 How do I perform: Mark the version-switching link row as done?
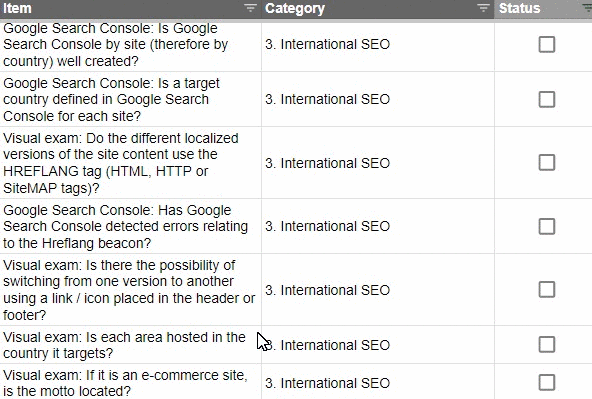546,290
